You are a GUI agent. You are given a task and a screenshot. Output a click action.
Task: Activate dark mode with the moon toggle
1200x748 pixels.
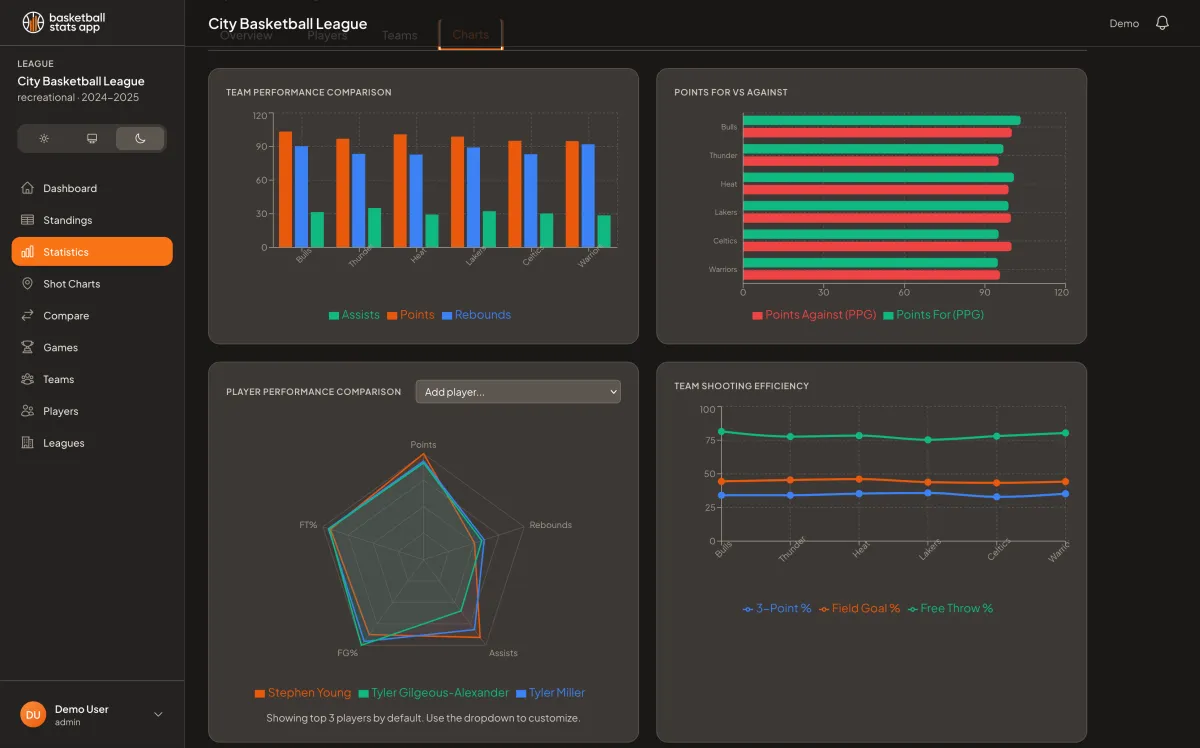coord(140,138)
